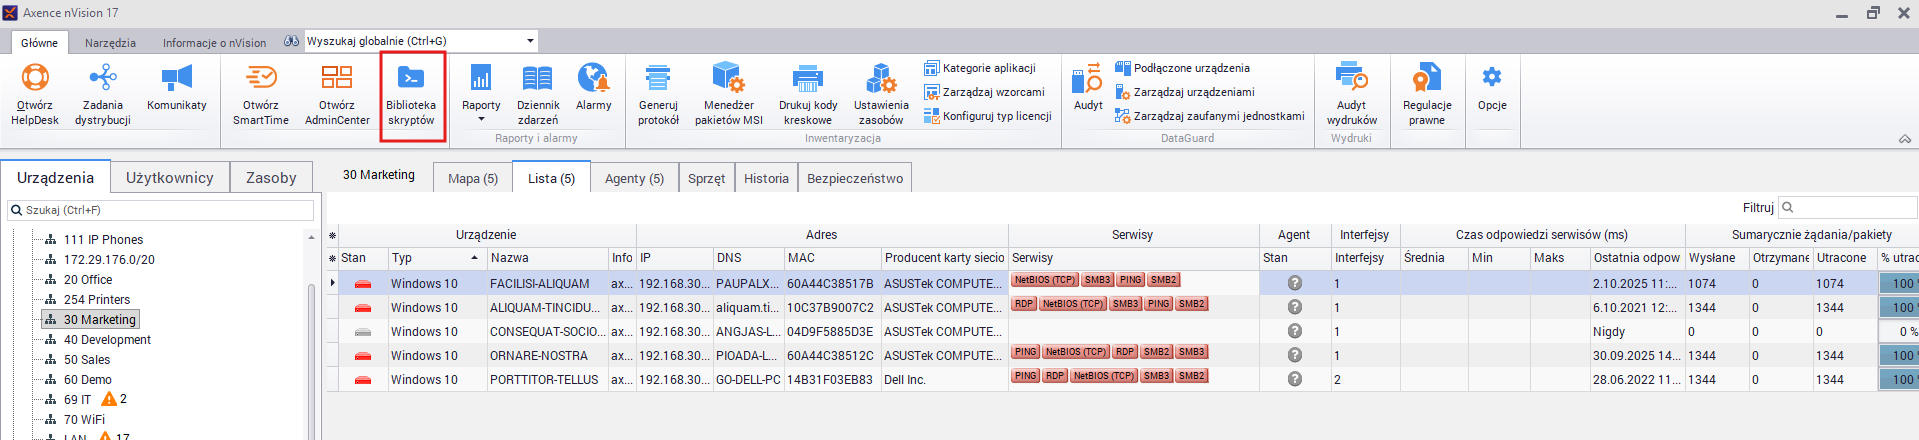Screen dimensions: 1919x440
Task: Select the 40 Development tree node
Action: 107,339
